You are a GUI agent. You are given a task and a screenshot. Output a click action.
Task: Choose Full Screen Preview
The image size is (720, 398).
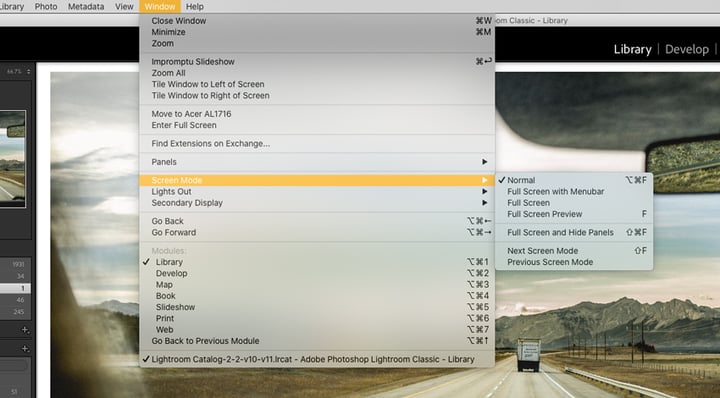(x=574, y=214)
